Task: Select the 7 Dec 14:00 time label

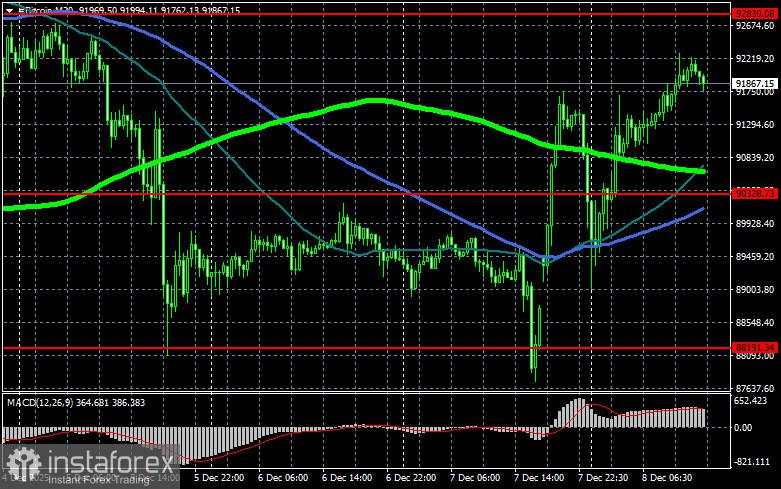Action: (539, 477)
